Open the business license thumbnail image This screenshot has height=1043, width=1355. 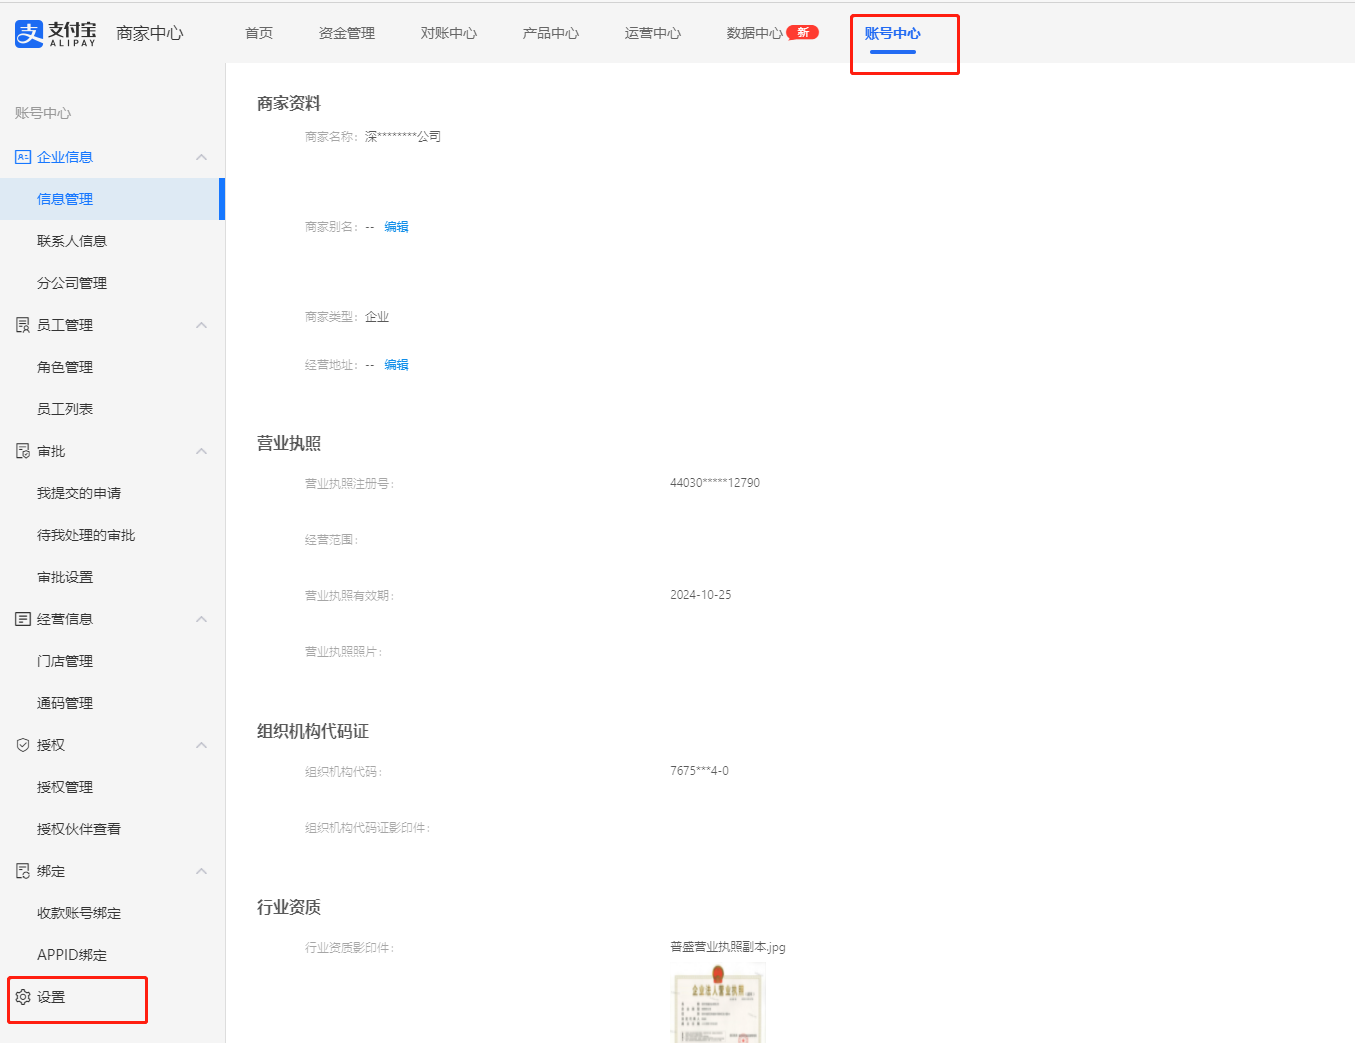717,1003
